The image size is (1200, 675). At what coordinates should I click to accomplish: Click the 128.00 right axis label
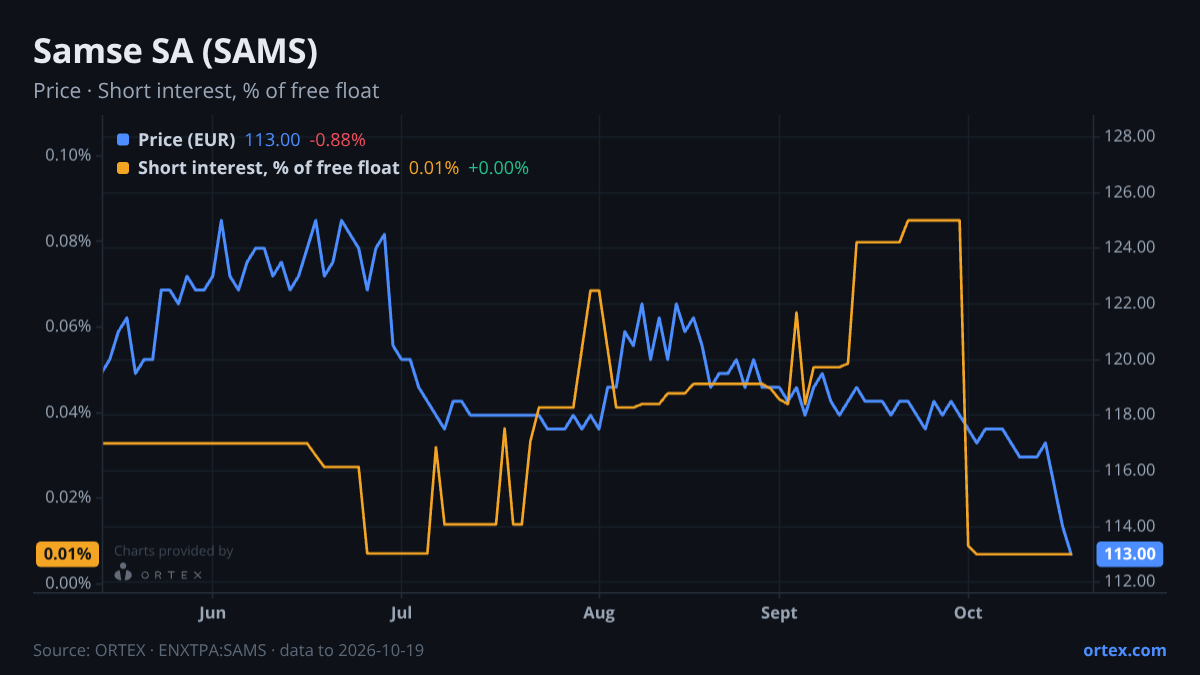[x=1131, y=136]
